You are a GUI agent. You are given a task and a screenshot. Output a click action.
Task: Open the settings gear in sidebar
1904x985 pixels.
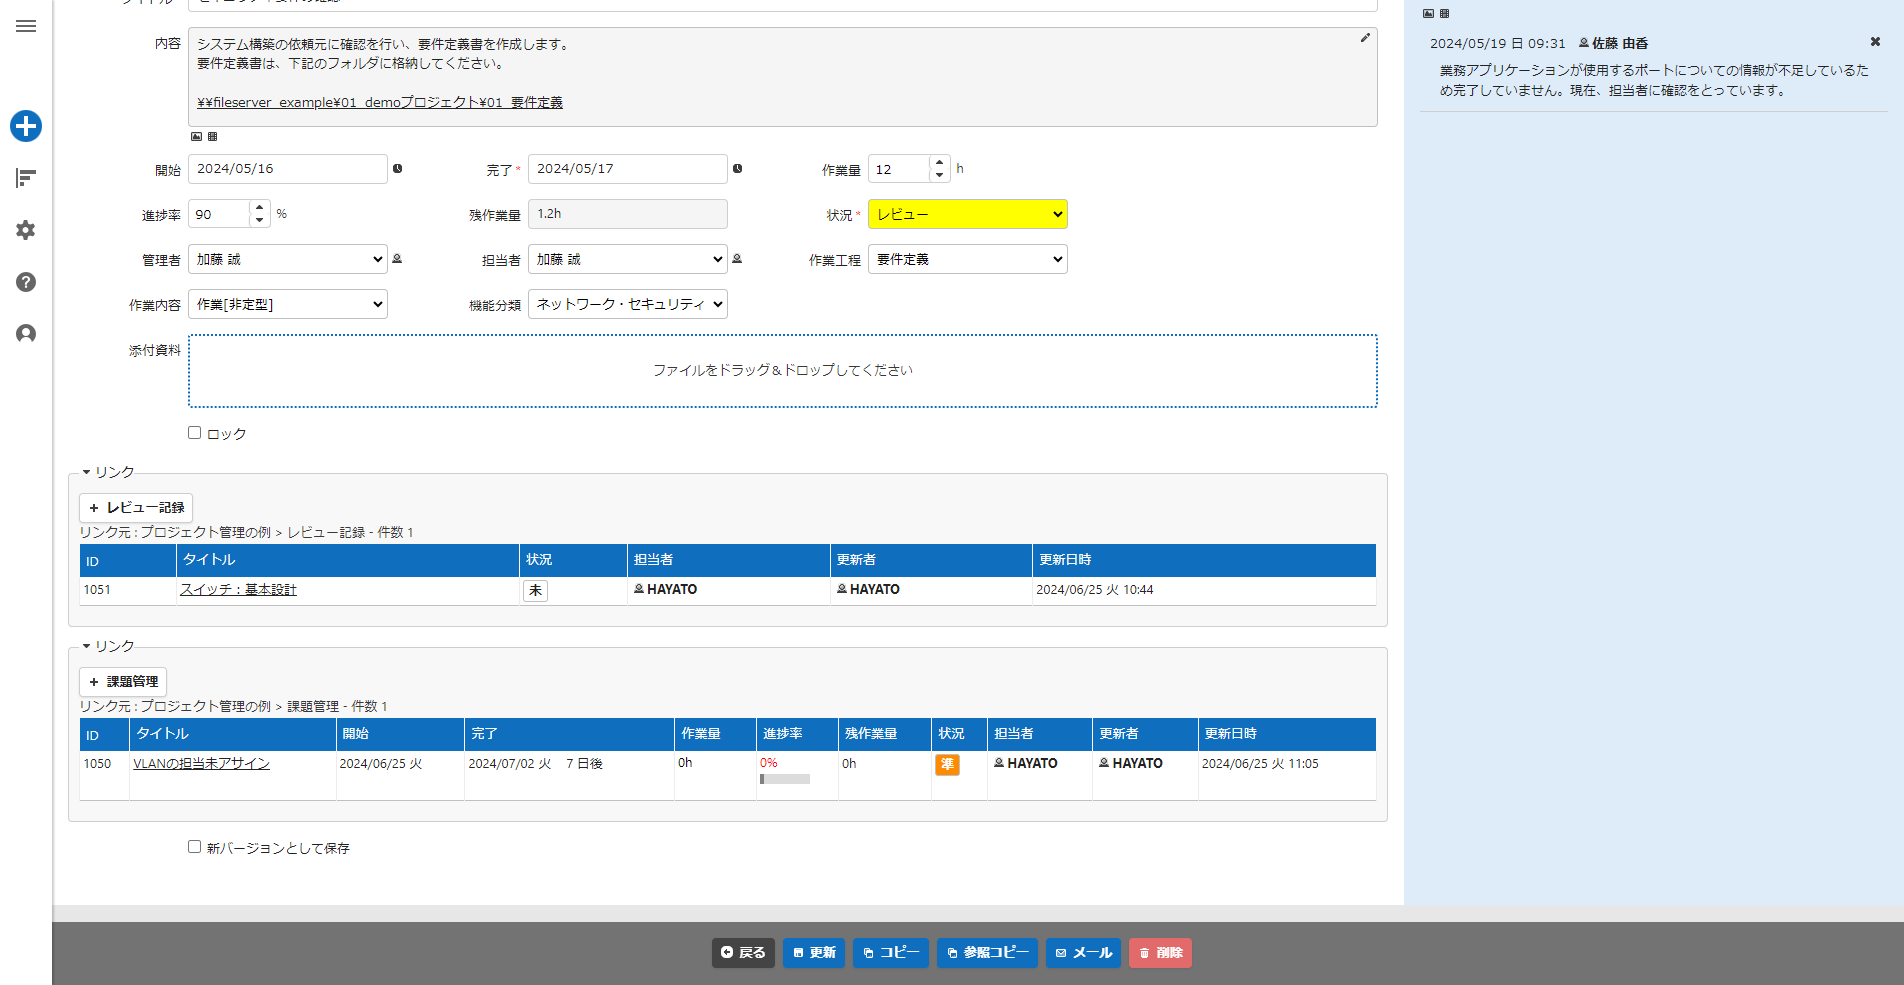point(26,230)
